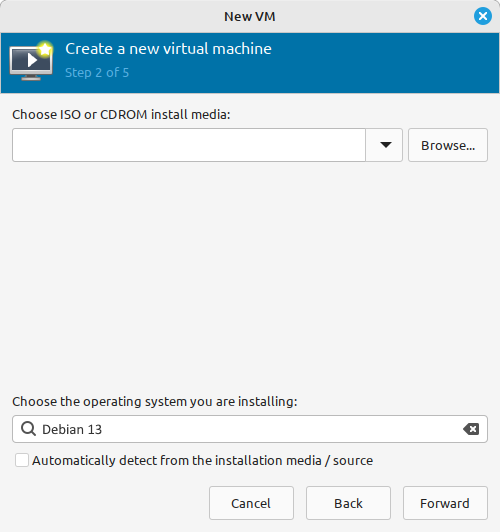Open the install media dropdown arrow

384,145
